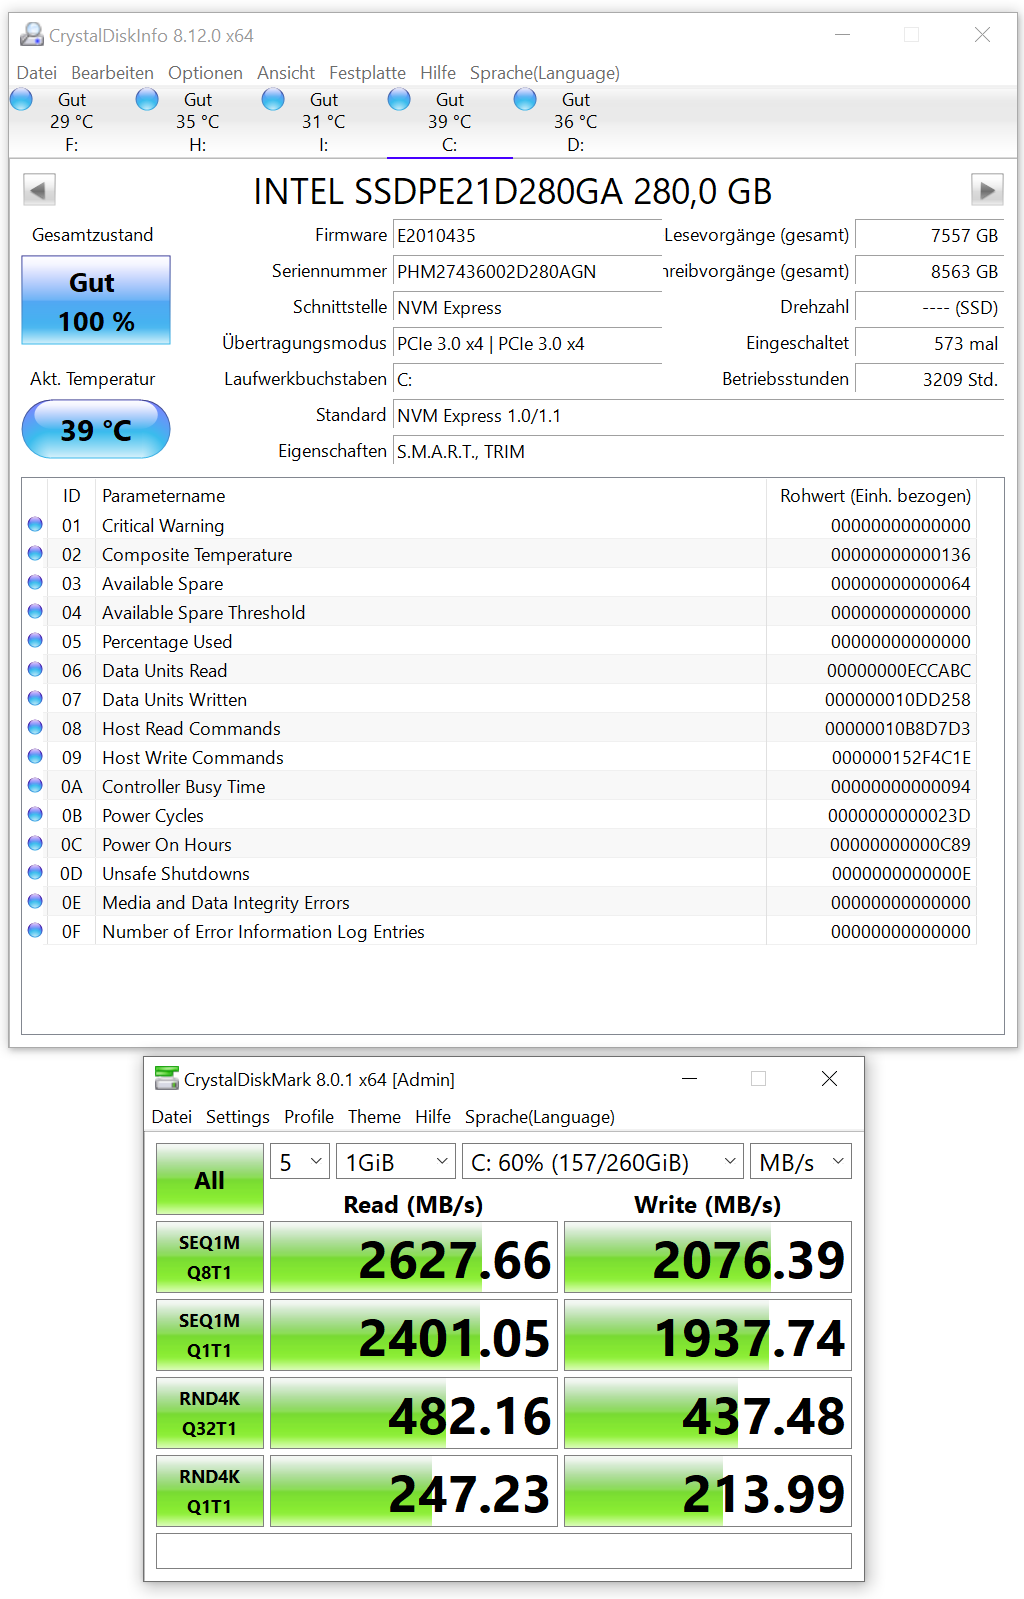Select drive F: health status orb
Image resolution: width=1024 pixels, height=1599 pixels.
tap(21, 99)
